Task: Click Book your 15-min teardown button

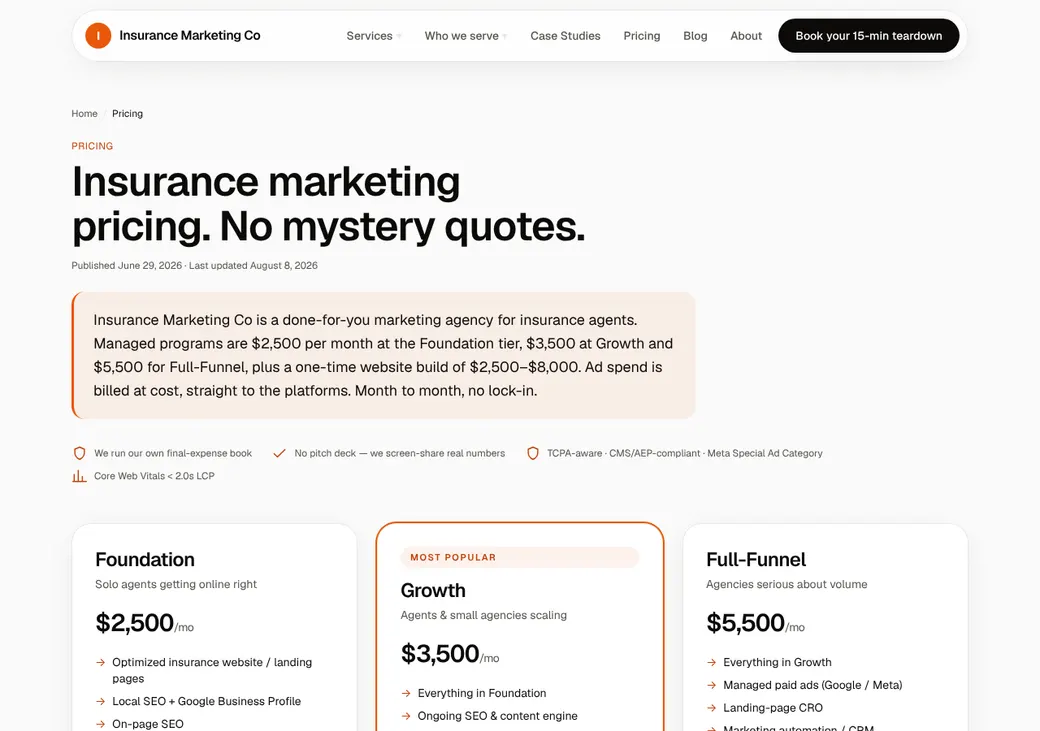Action: [x=868, y=36]
